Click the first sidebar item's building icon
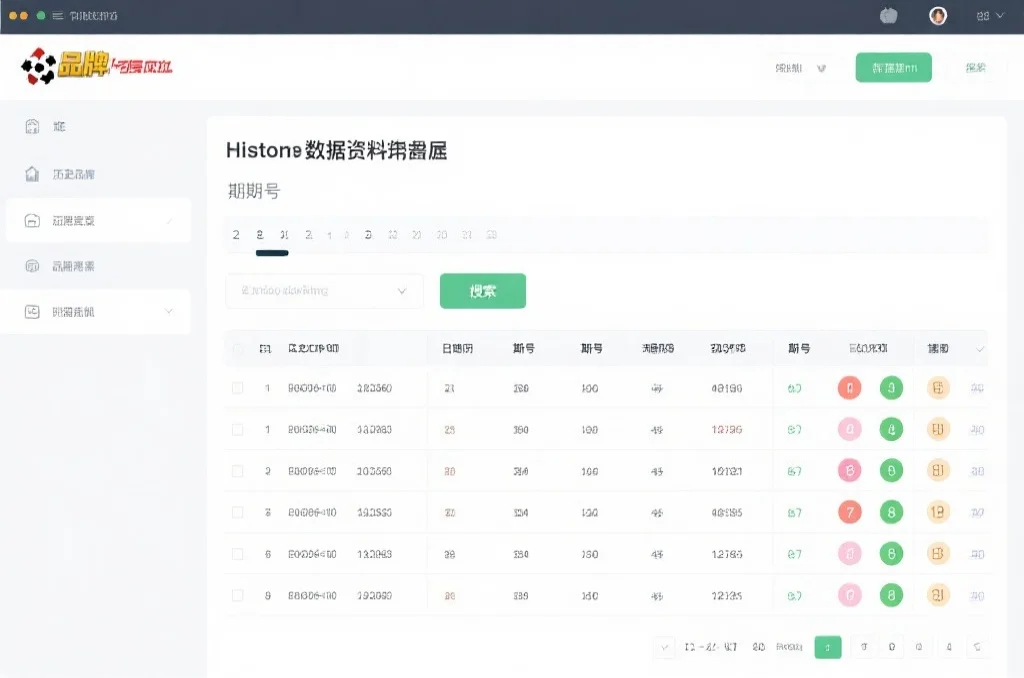The height and width of the screenshot is (678, 1024). [32, 127]
